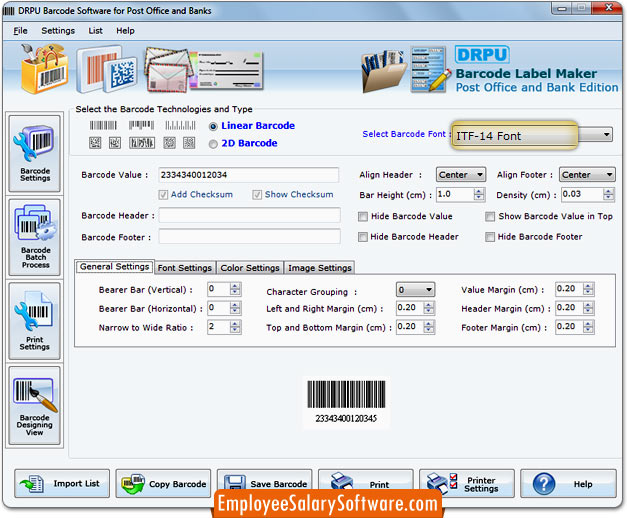Screen dimensions: 627x518
Task: Click the postal-style barcode sample icon
Action: [180, 126]
